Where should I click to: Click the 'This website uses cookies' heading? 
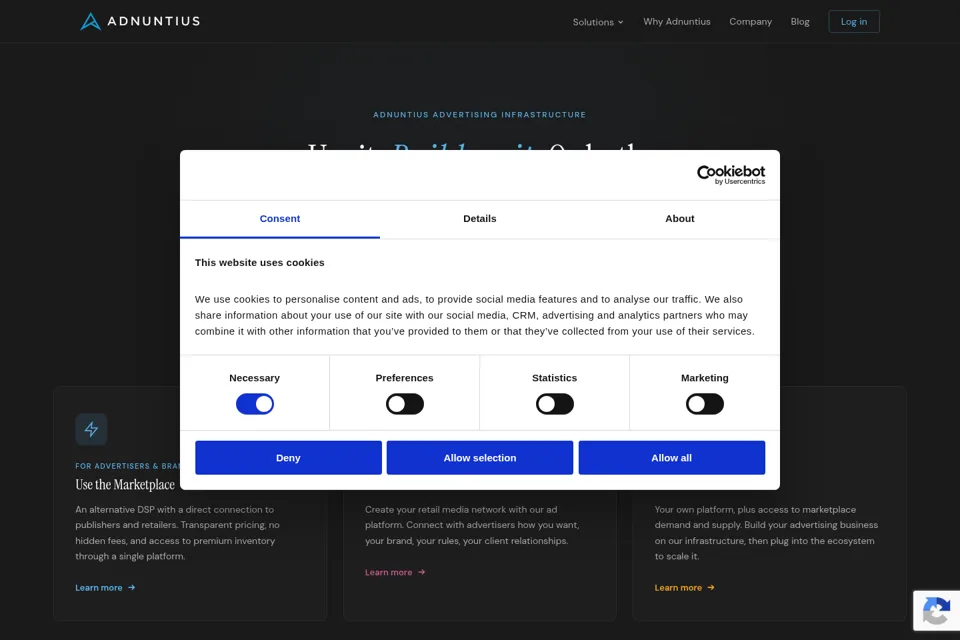tap(260, 262)
